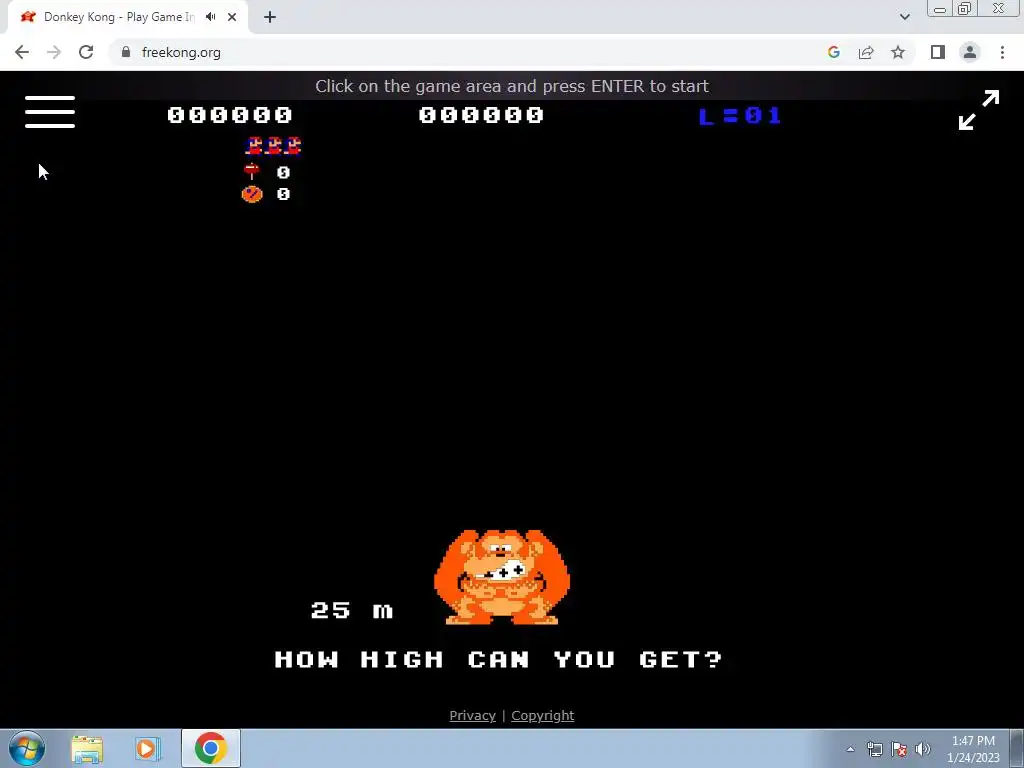Select the Donkey Kong browser tab
Image resolution: width=1024 pixels, height=768 pixels.
[128, 17]
